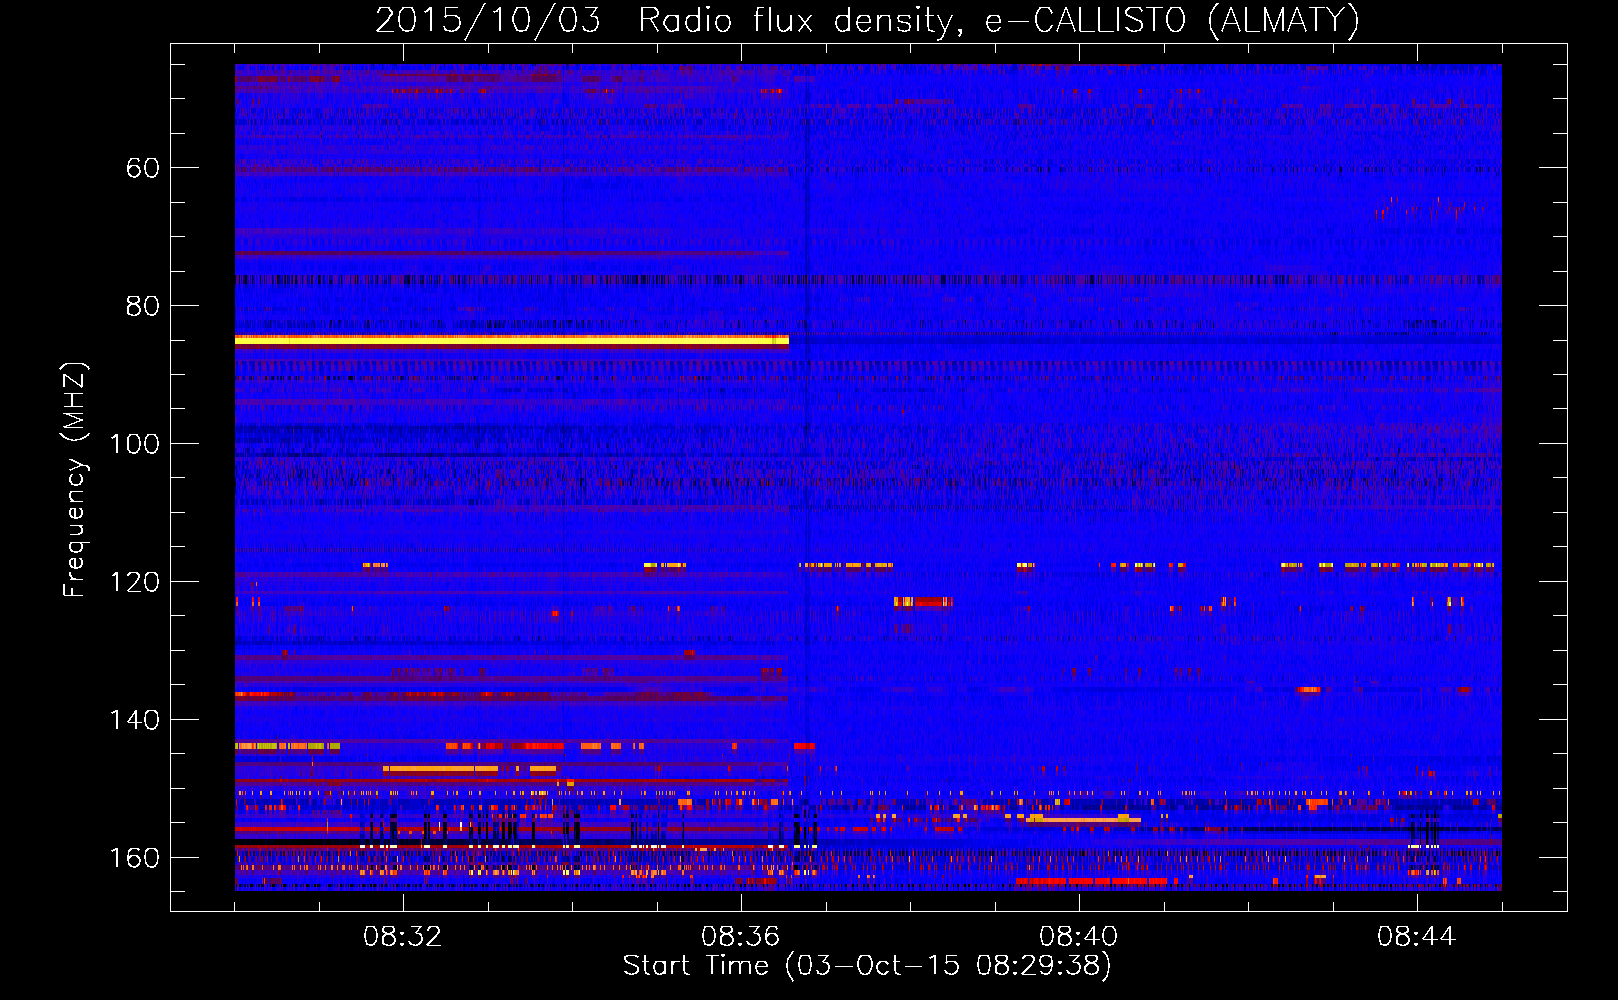Select the 140 MHz frequency tick label
Image resolution: width=1618 pixels, height=1000 pixels.
(x=135, y=720)
